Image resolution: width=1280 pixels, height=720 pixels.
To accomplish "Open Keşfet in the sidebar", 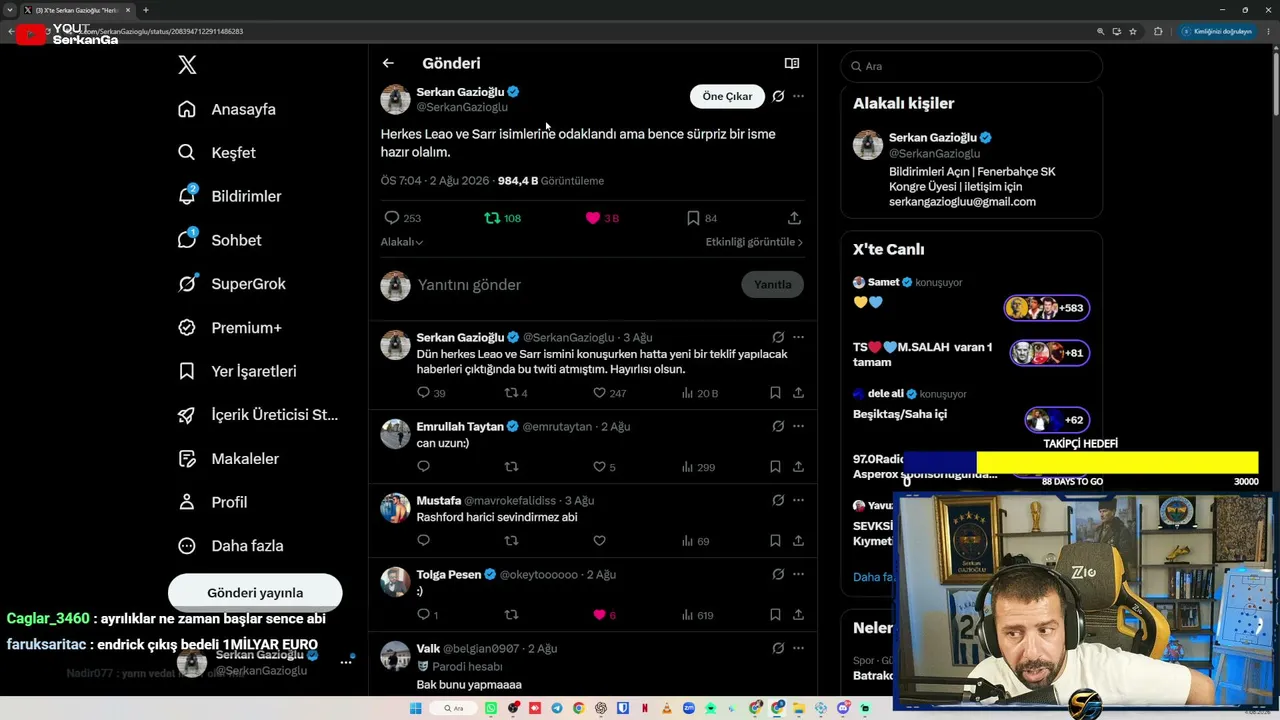I will 217,153.
